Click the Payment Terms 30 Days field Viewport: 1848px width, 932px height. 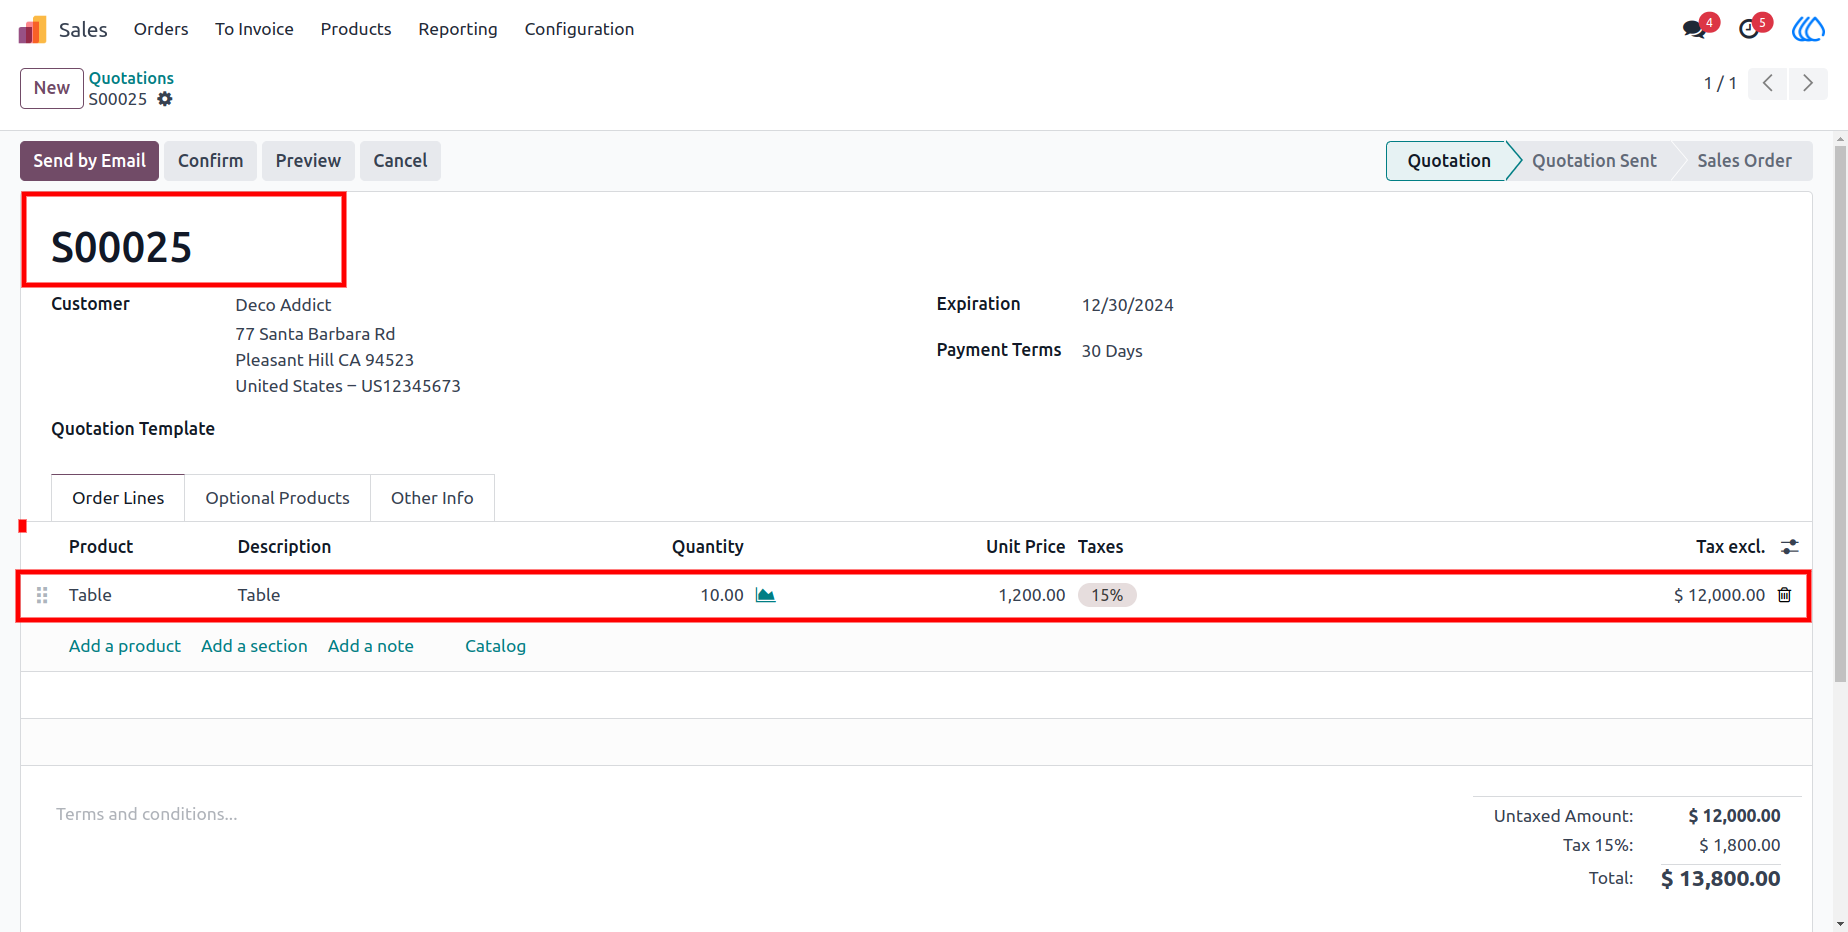point(1112,351)
